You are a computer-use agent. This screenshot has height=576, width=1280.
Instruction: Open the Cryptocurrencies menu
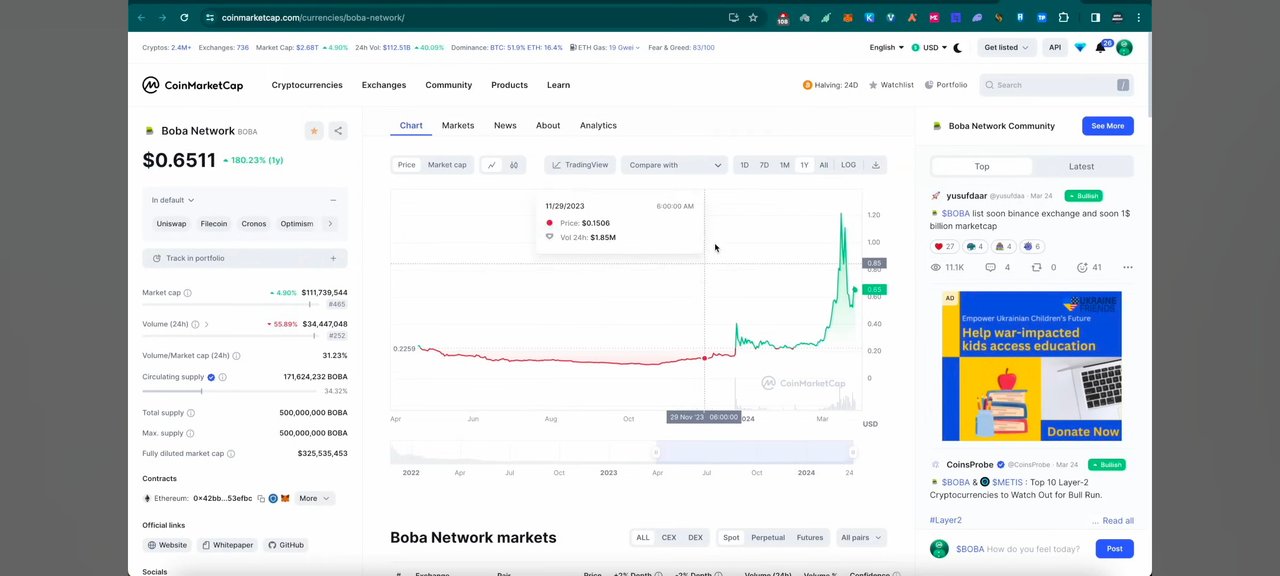tap(307, 85)
